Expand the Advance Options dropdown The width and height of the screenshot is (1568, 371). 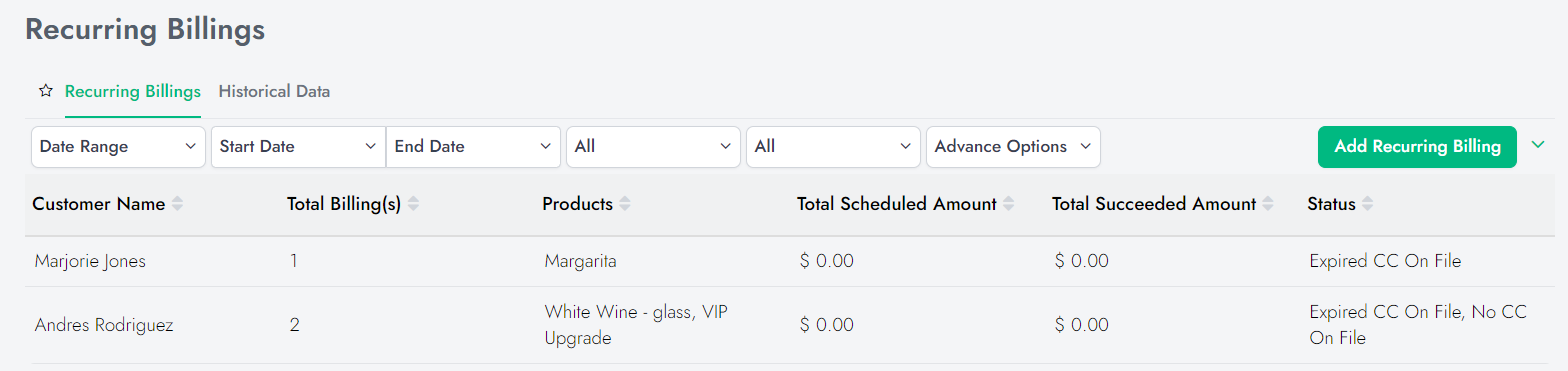pyautogui.click(x=1013, y=147)
